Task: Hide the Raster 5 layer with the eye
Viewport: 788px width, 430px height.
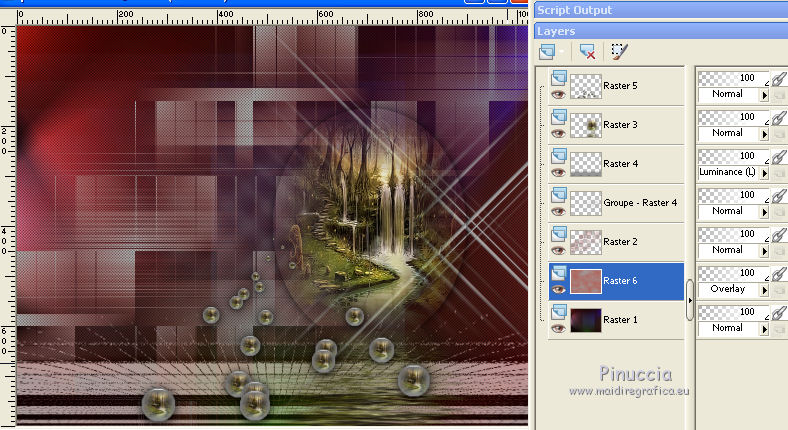Action: (558, 94)
